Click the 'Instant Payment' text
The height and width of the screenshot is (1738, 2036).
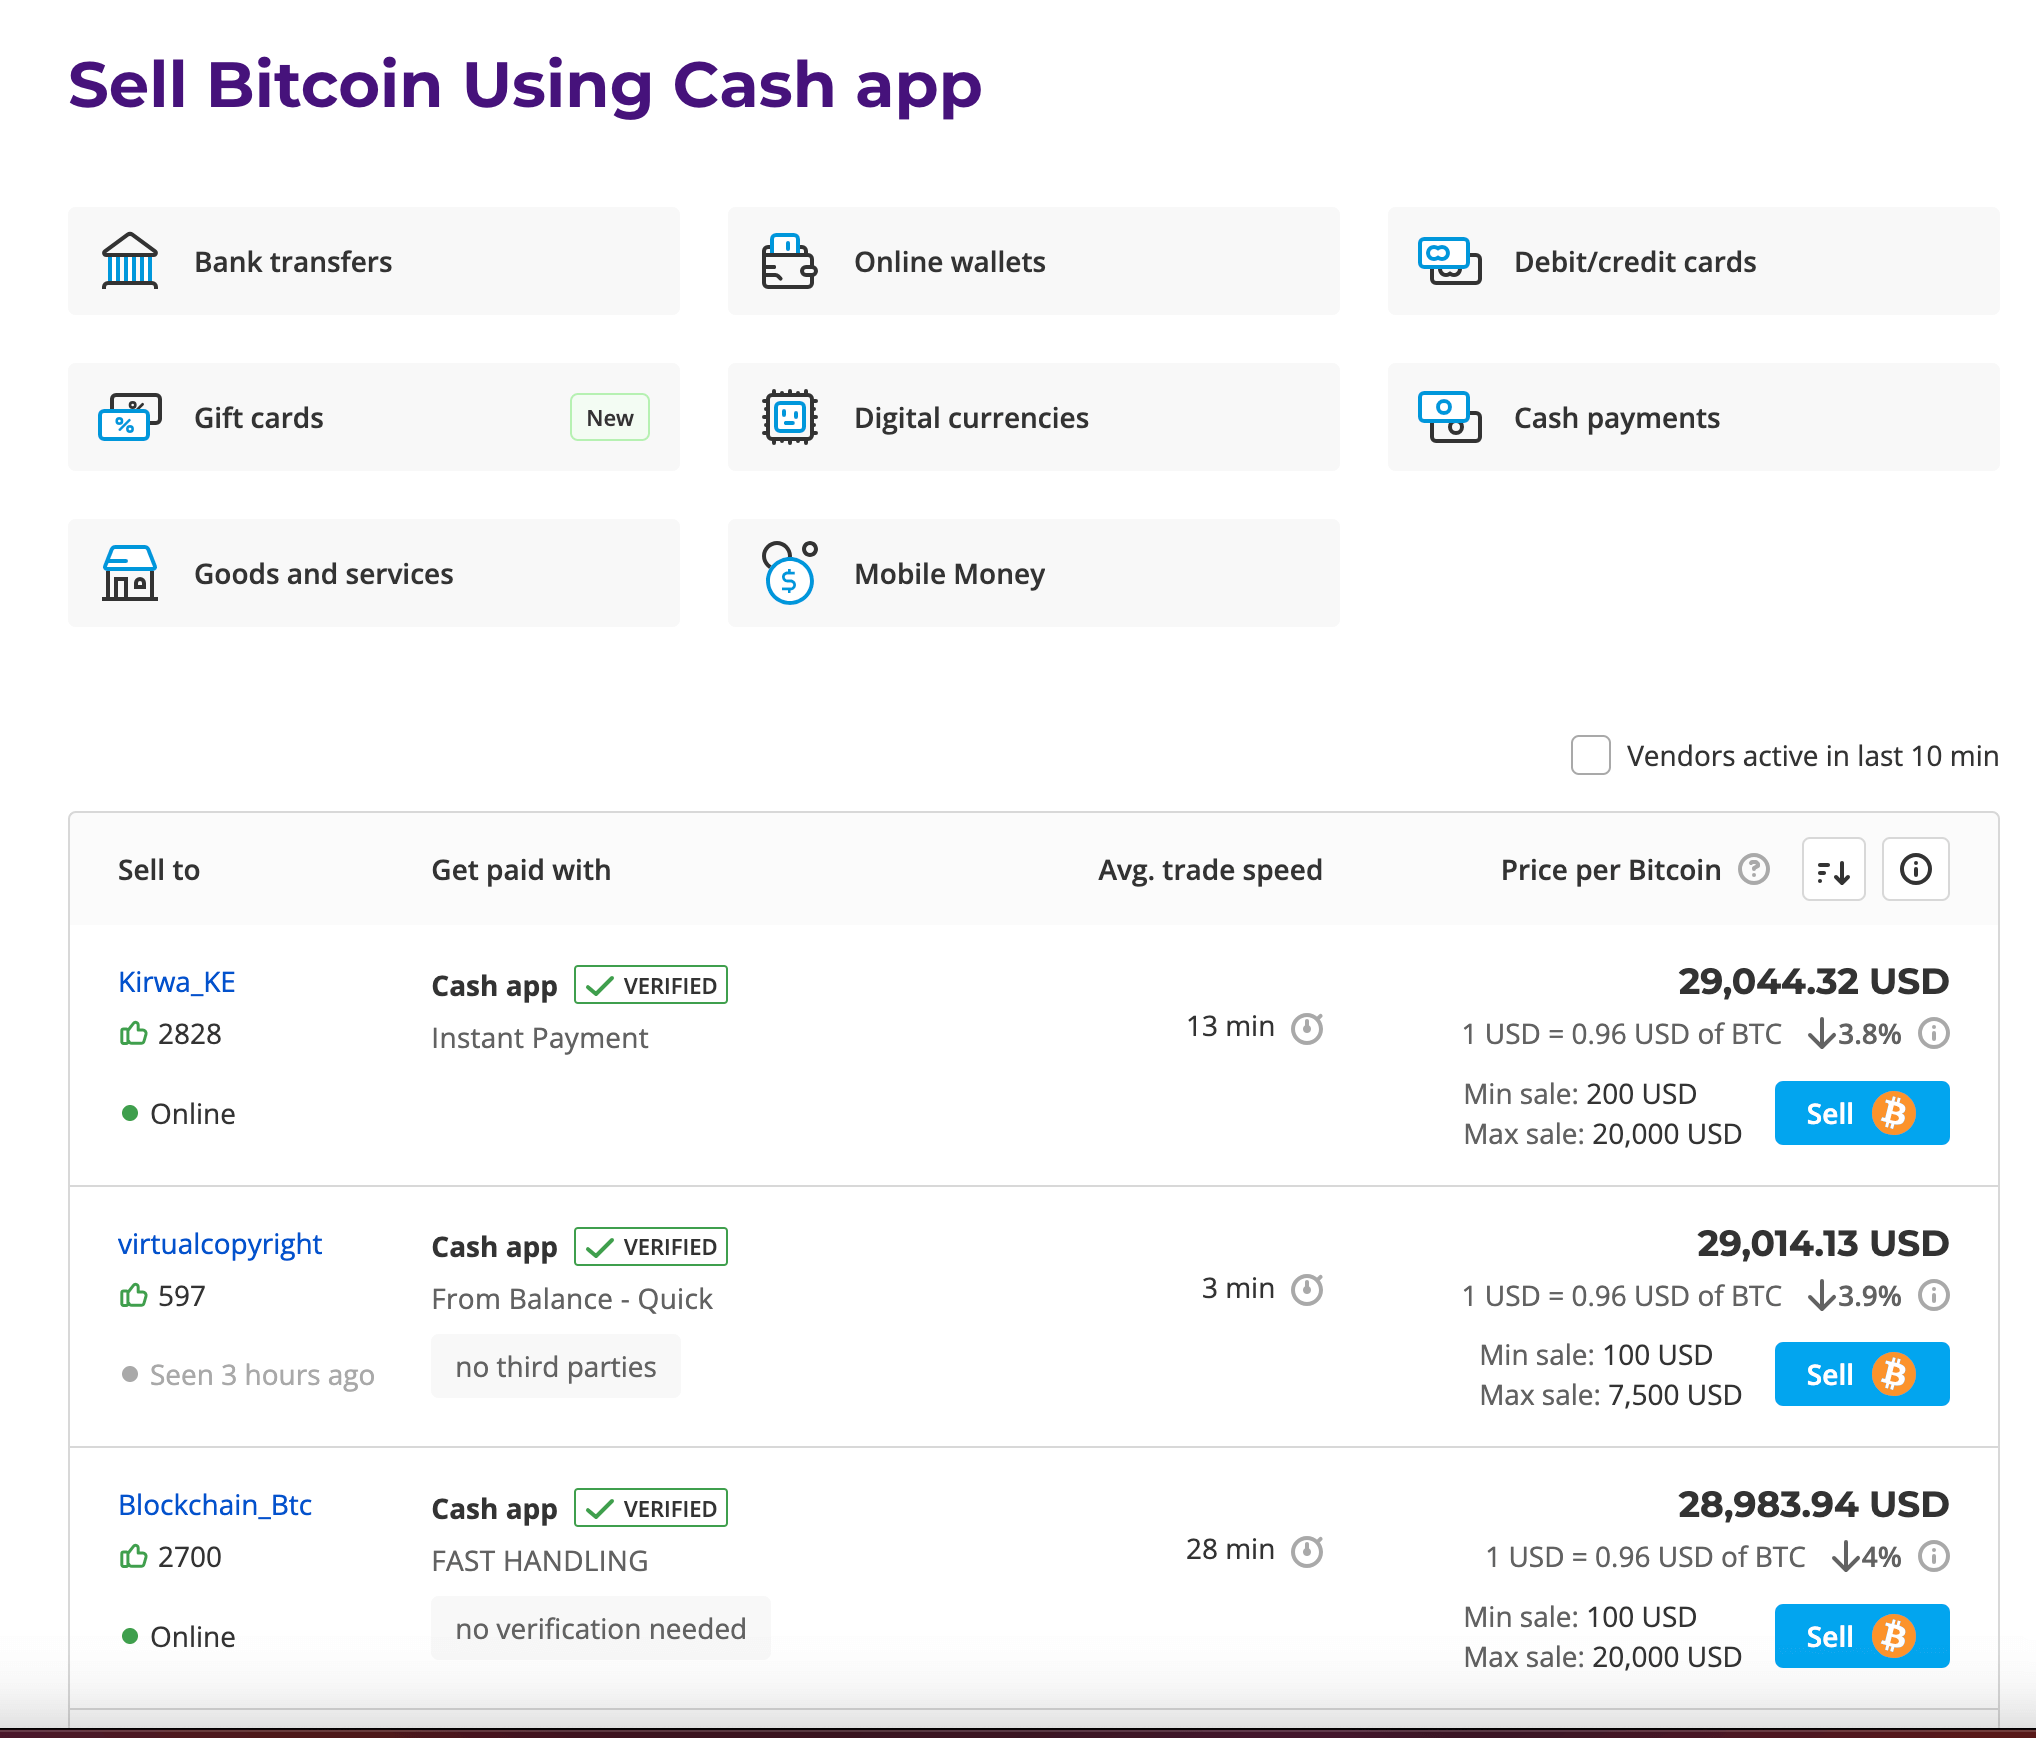pyautogui.click(x=540, y=1038)
